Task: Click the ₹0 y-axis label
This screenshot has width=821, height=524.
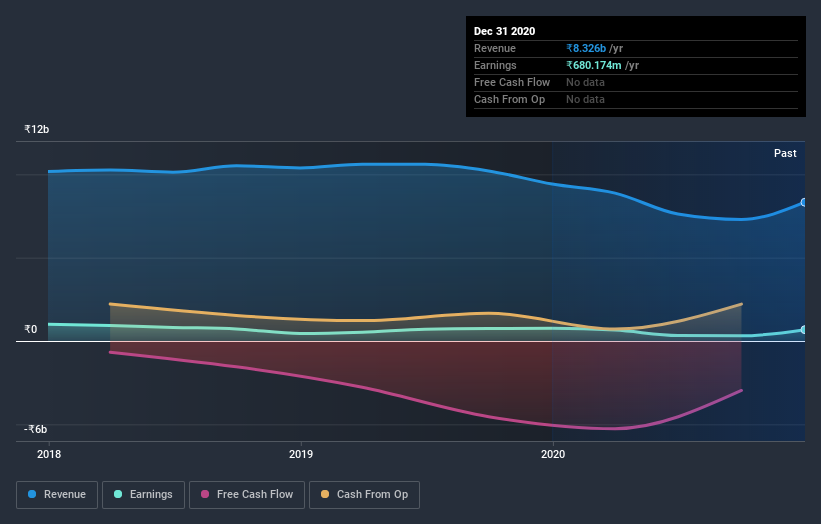Action: coord(31,329)
